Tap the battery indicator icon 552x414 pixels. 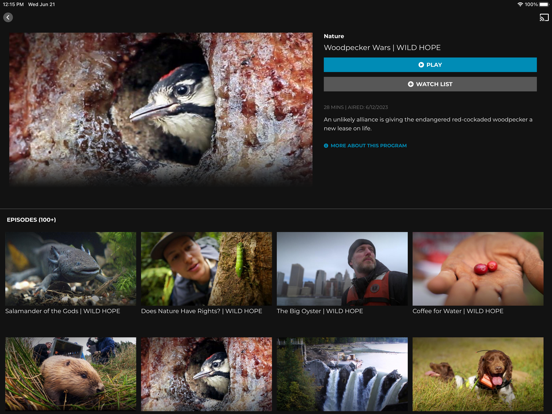544,4
